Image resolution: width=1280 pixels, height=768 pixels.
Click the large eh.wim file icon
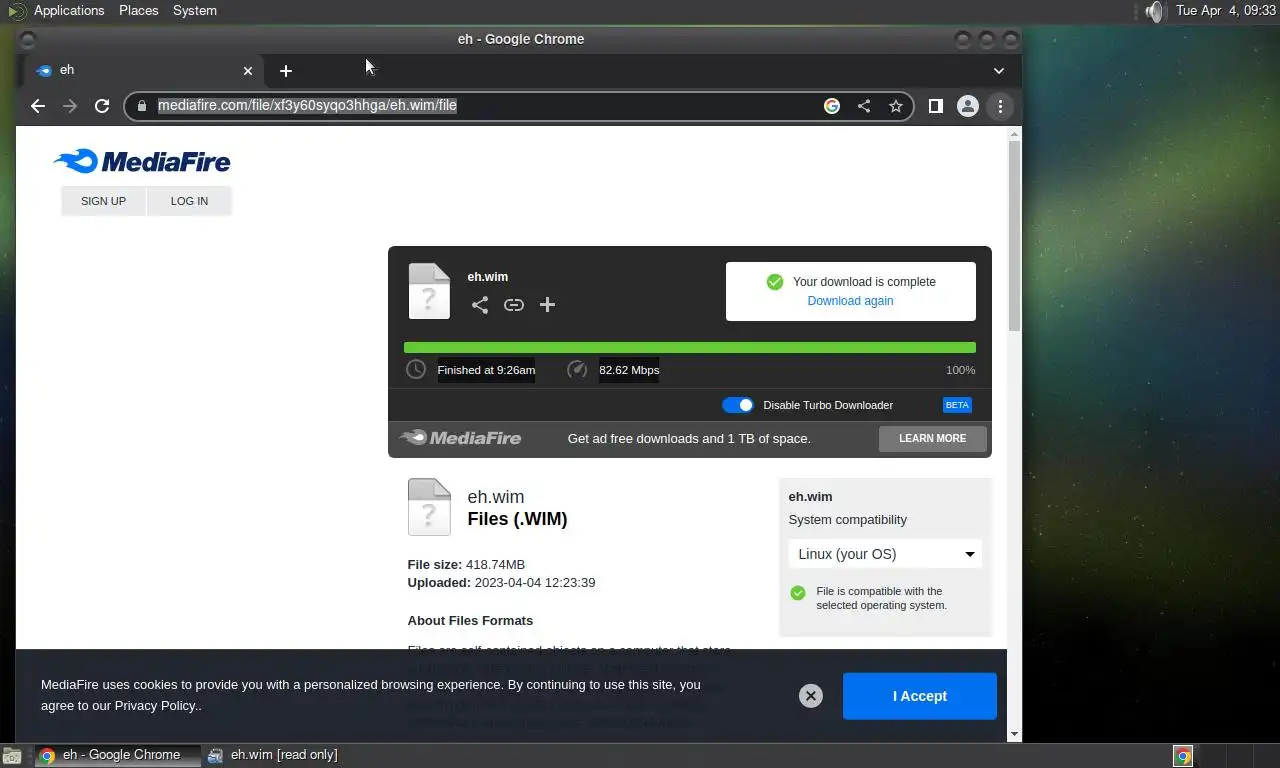pyautogui.click(x=429, y=507)
